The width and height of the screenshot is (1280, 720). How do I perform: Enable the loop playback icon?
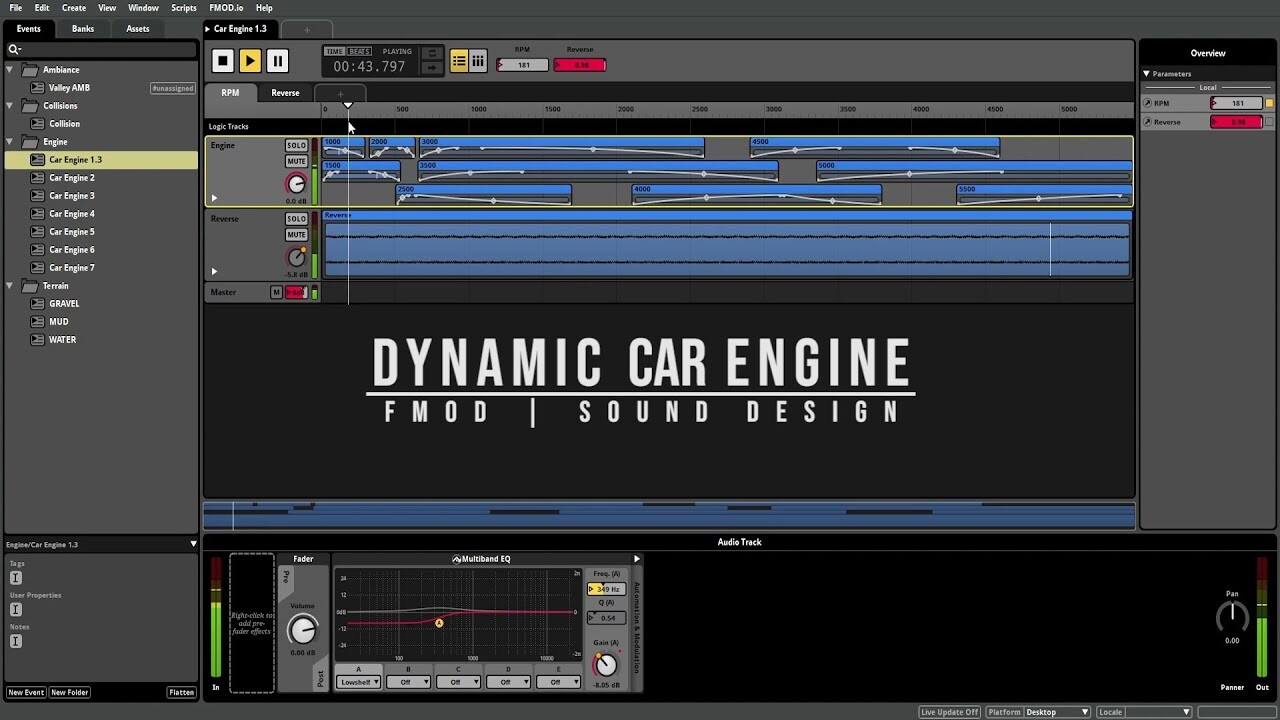pos(432,54)
